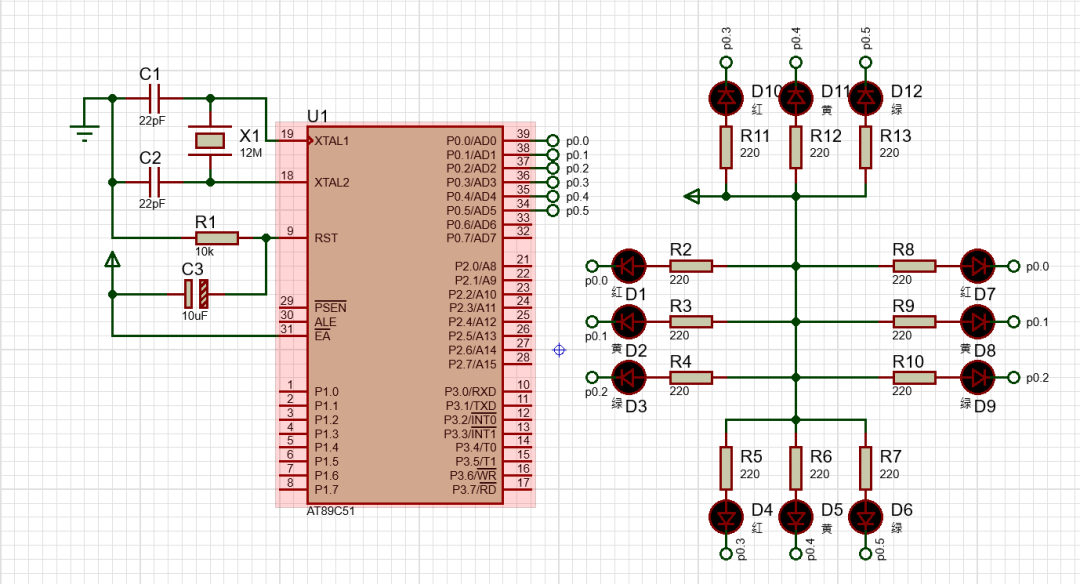Image resolution: width=1080 pixels, height=584 pixels.
Task: Click the P3.7/RD pin label
Action: coord(475,490)
